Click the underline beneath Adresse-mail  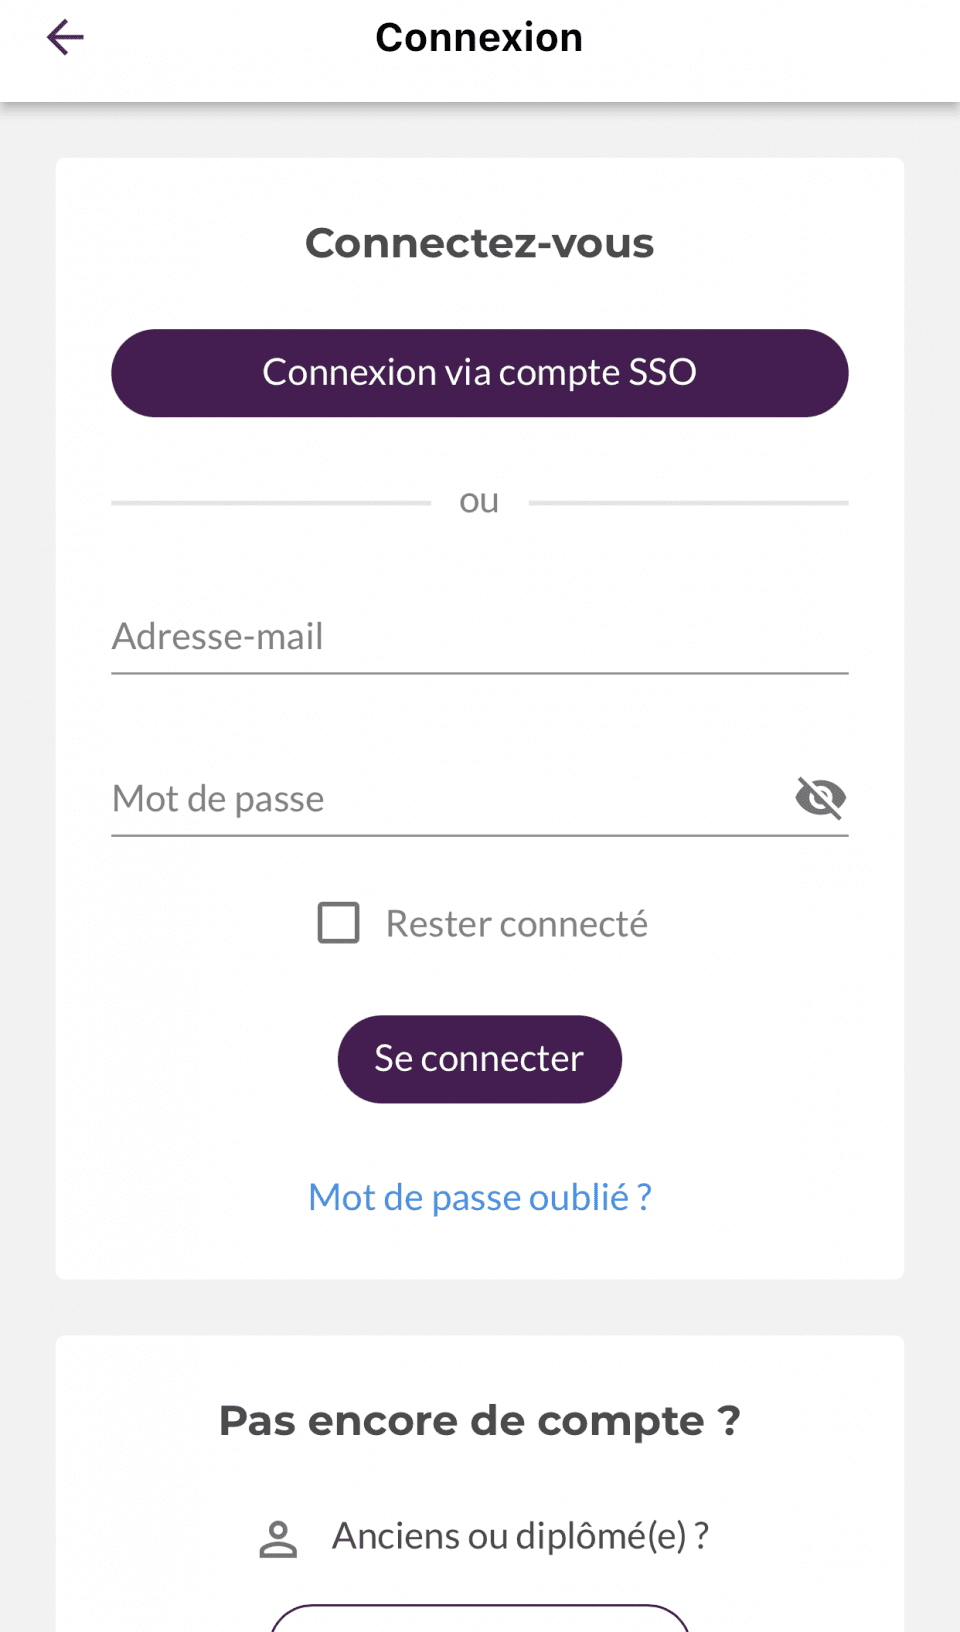pos(480,674)
